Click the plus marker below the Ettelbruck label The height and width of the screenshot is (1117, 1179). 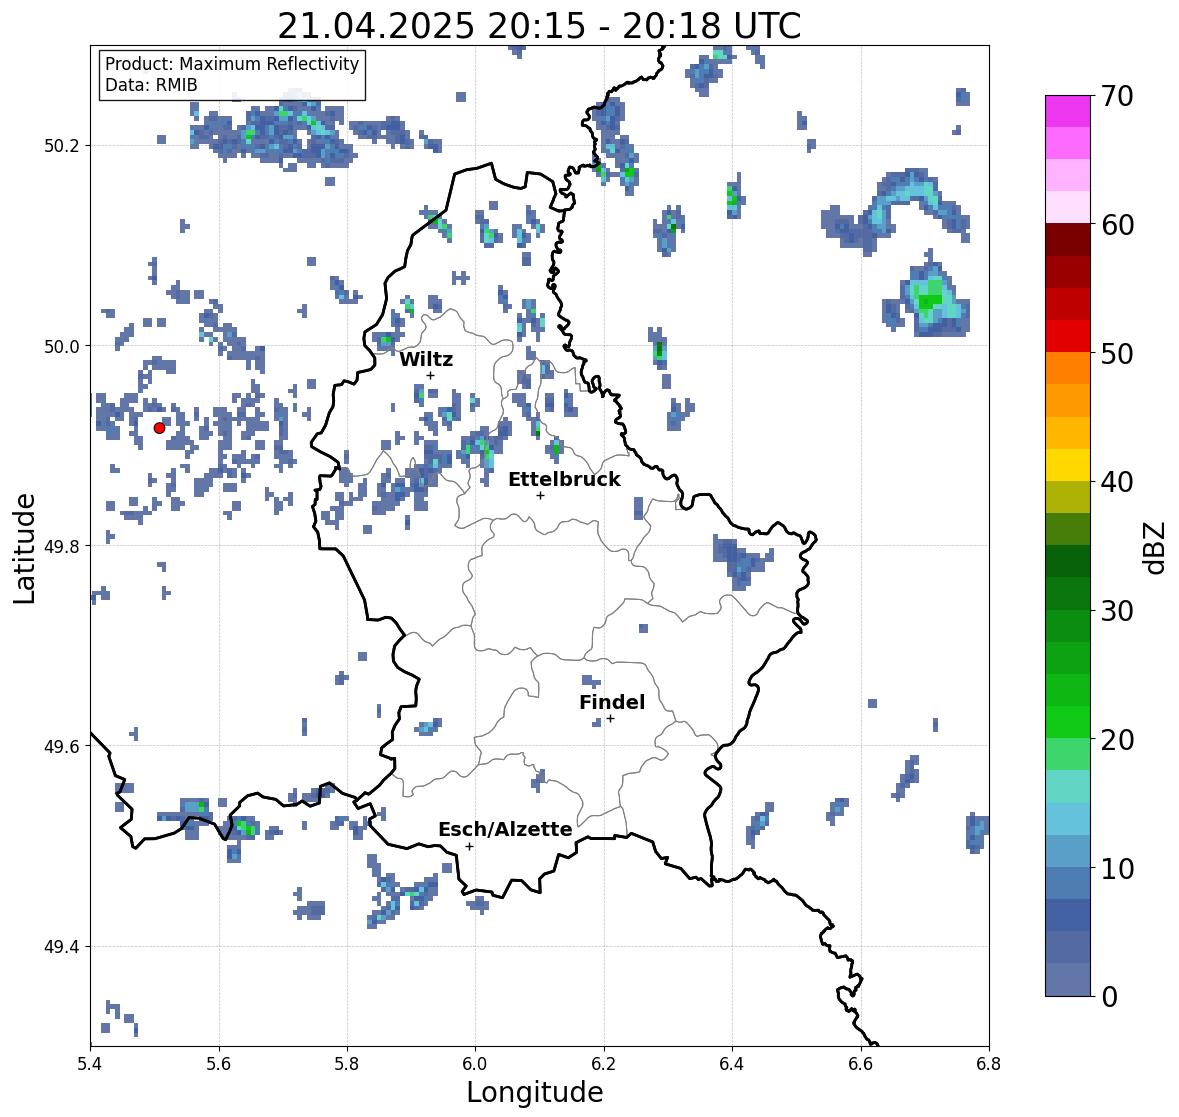pyautogui.click(x=540, y=495)
